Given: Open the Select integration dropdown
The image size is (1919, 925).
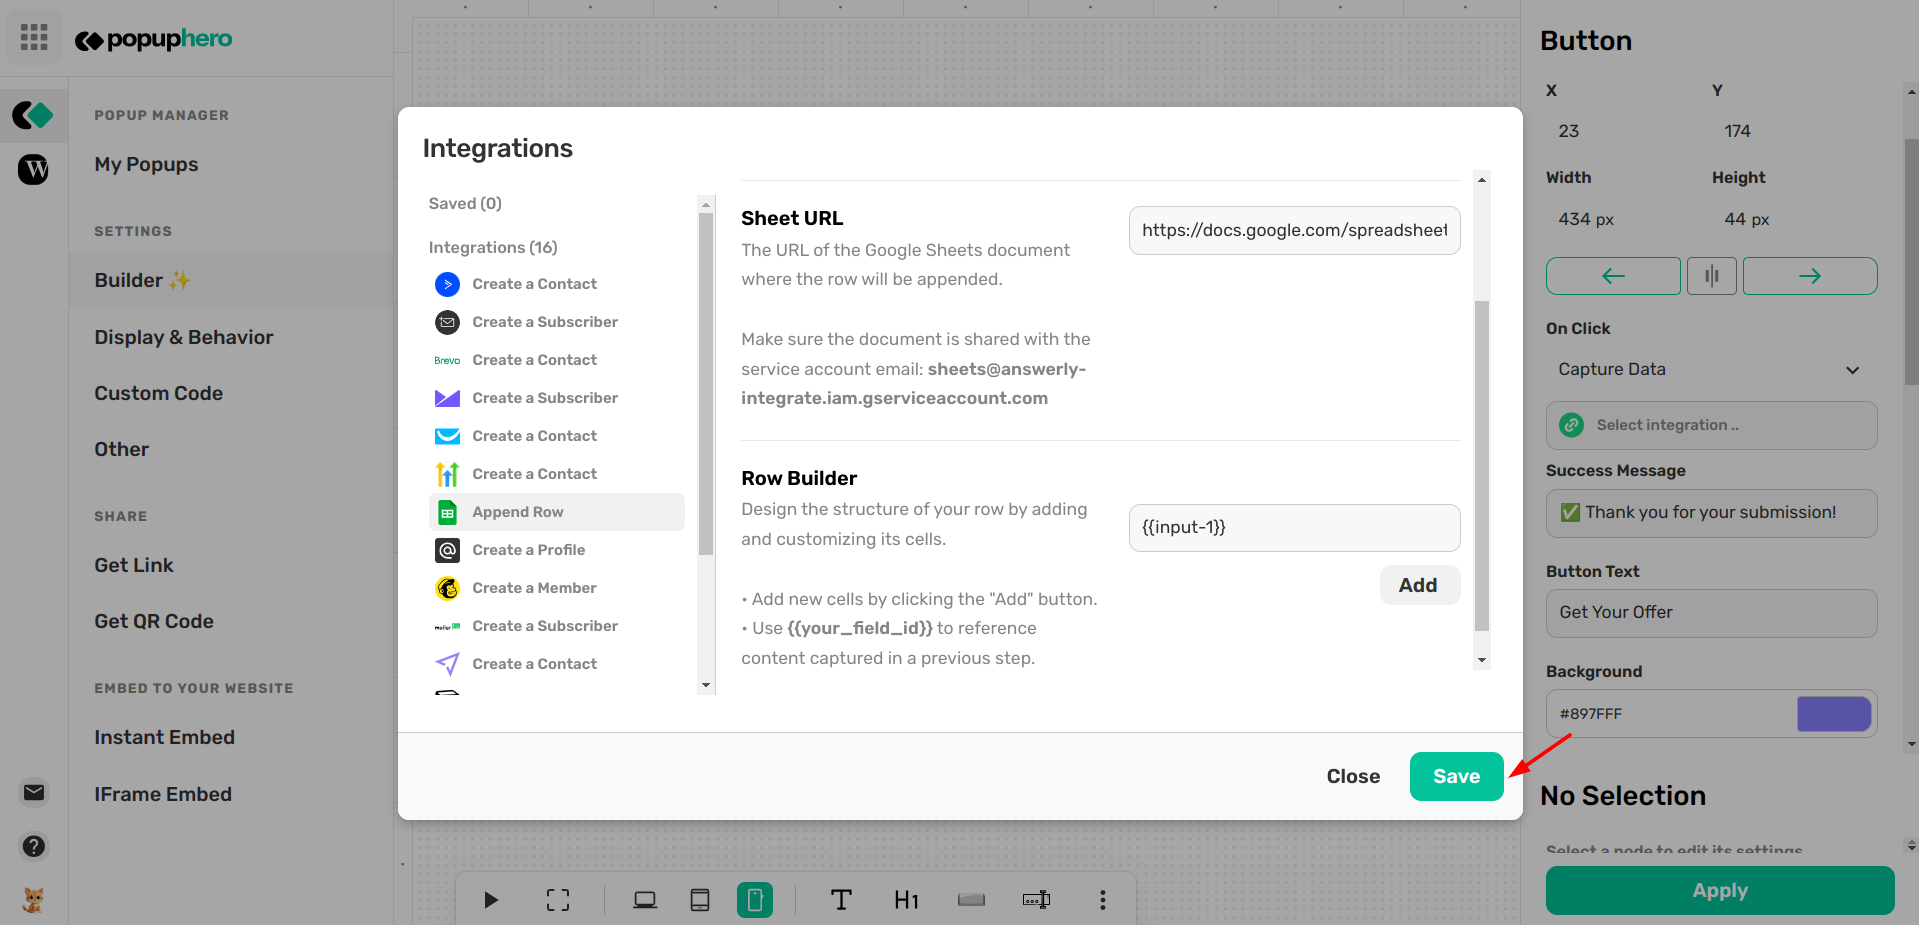Looking at the screenshot, I should tap(1710, 425).
